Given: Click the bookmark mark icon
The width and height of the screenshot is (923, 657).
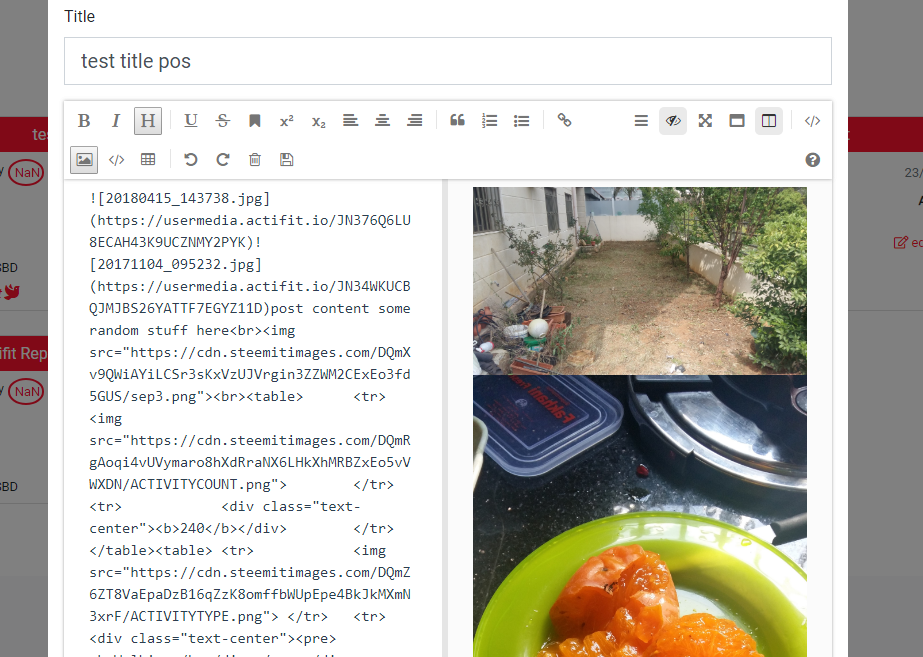Looking at the screenshot, I should 254,121.
